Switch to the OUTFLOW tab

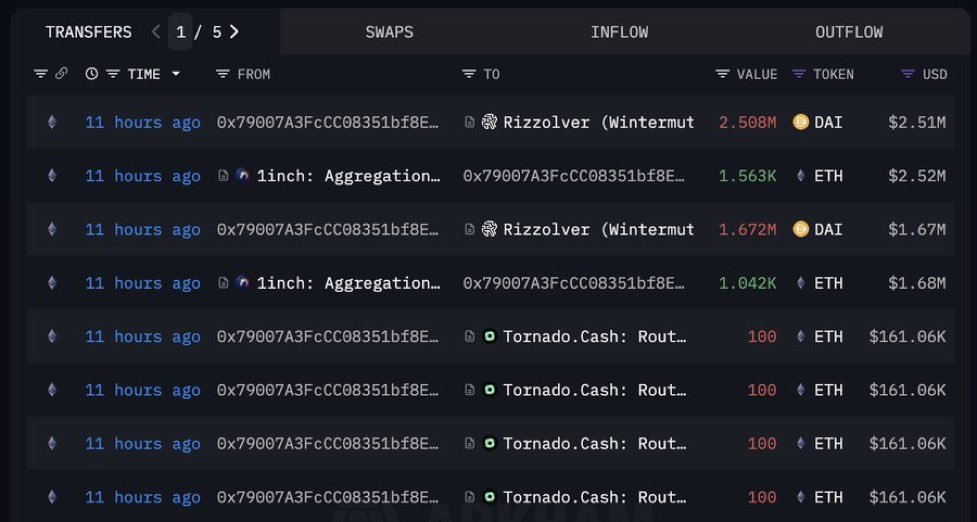849,32
